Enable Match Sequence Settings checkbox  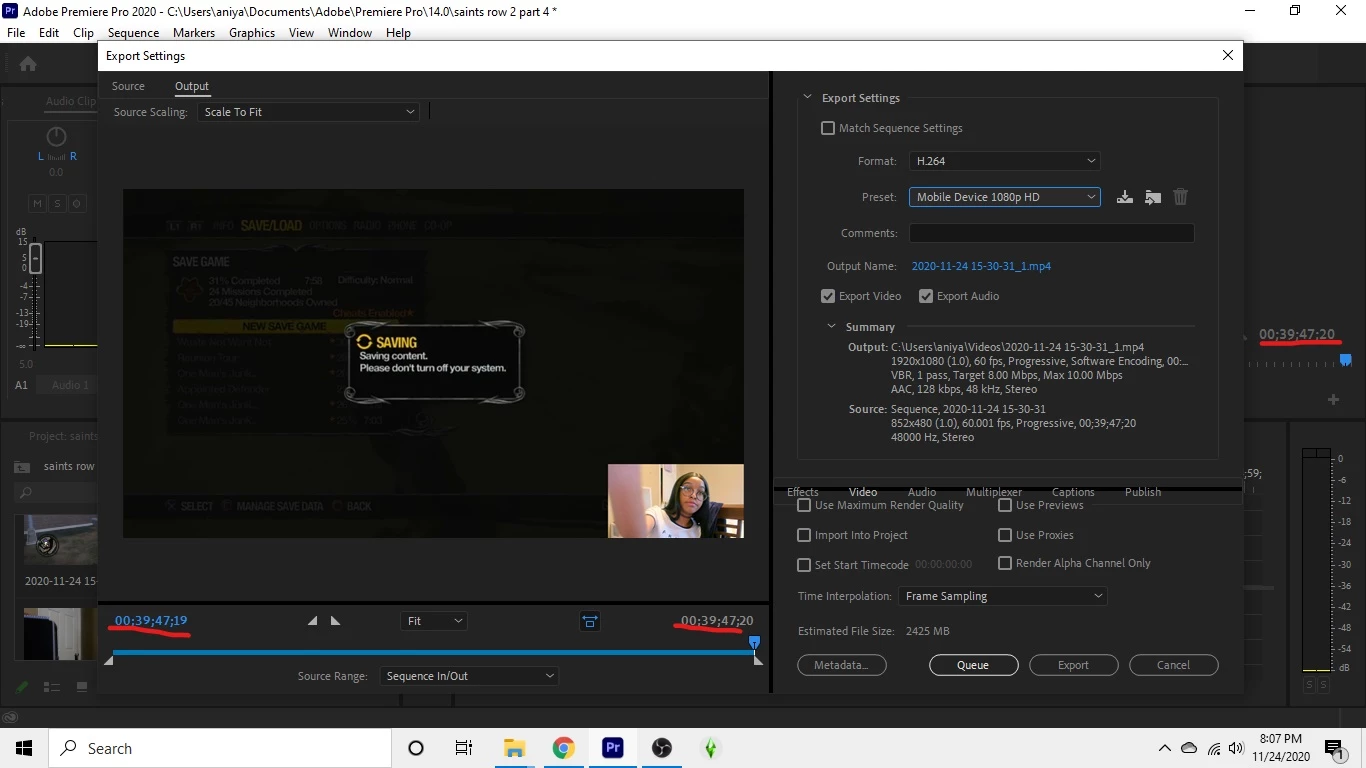[x=827, y=128]
